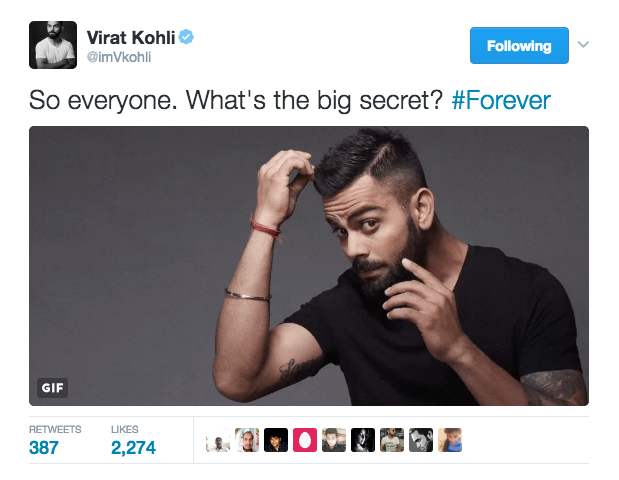This screenshot has height=480, width=619.
Task: Open the second liker avatar thumbnail
Action: pyautogui.click(x=247, y=440)
